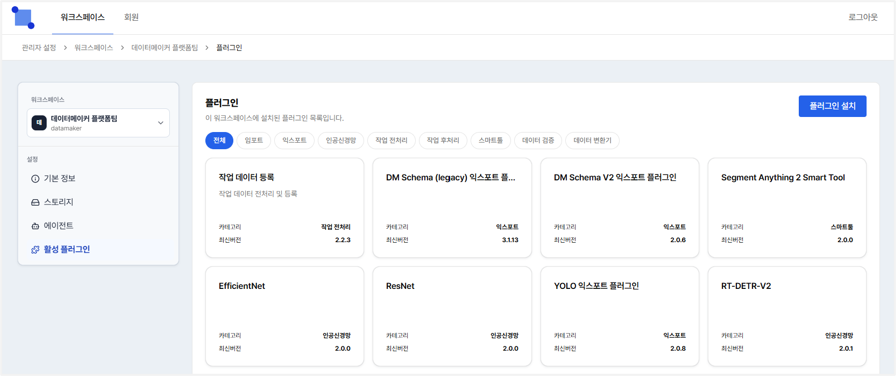Switch to the 워크스페이스 top tab
896x376 pixels.
(x=83, y=17)
